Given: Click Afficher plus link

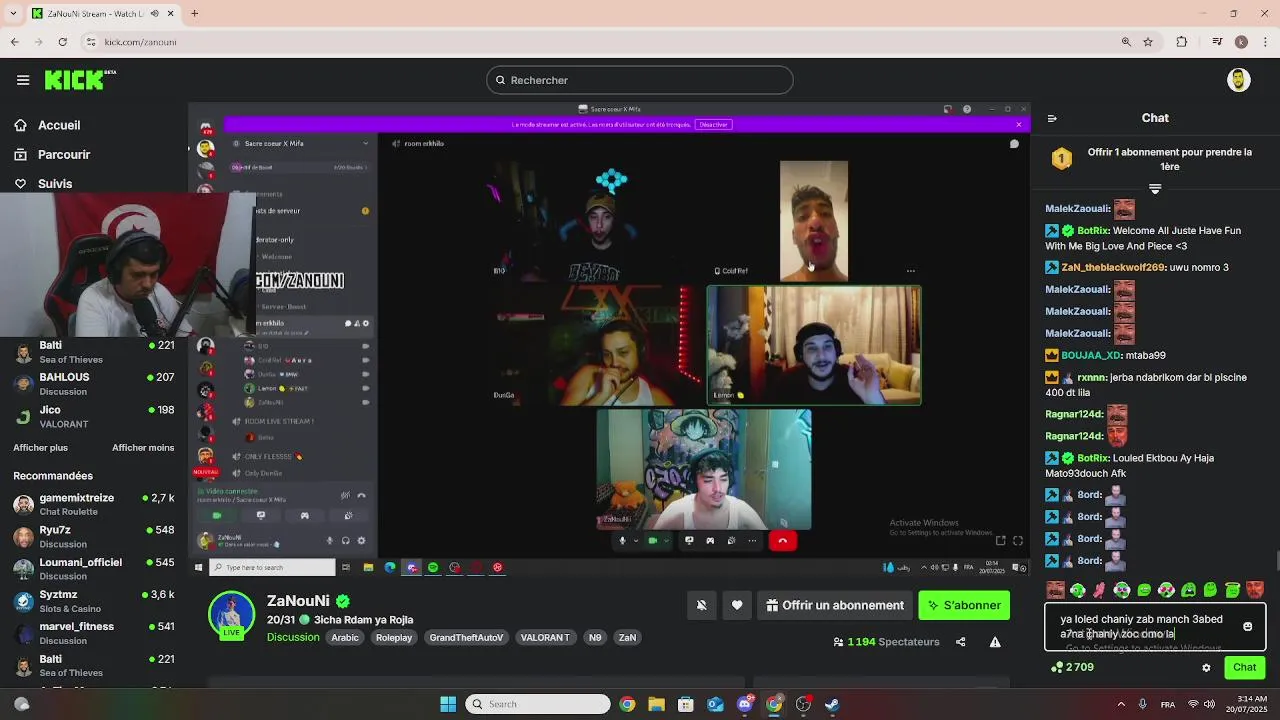Looking at the screenshot, I should click(x=41, y=448).
